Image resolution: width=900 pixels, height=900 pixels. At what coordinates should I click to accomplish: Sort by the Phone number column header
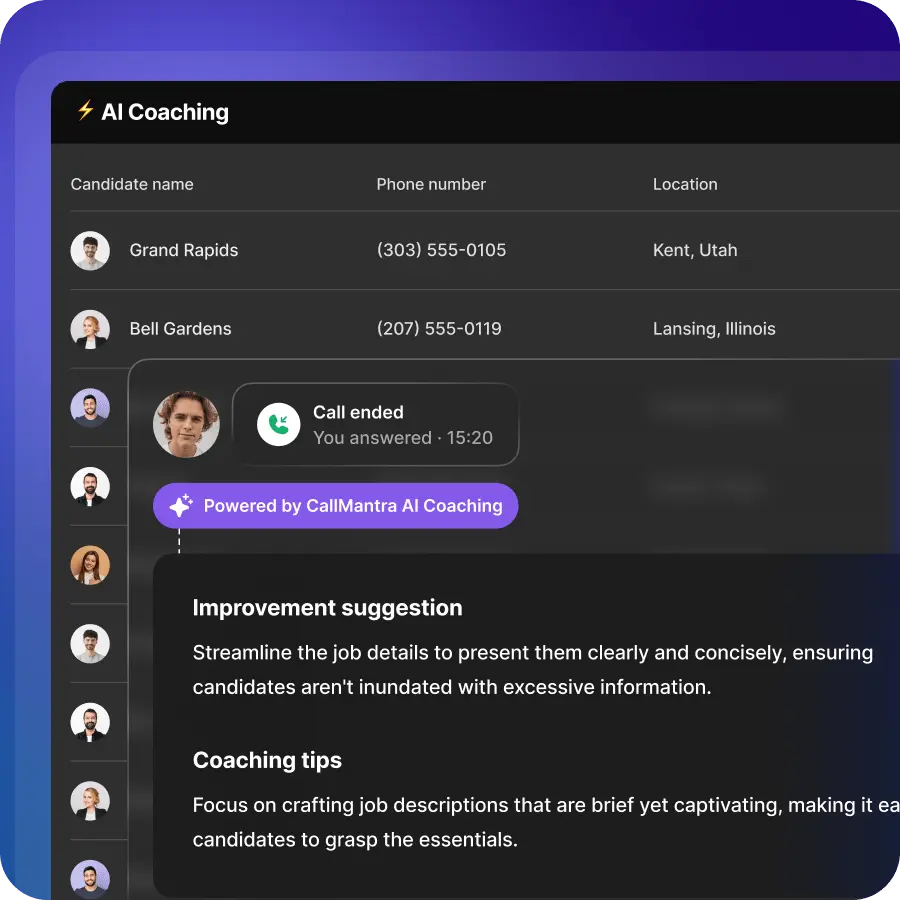pyautogui.click(x=431, y=184)
